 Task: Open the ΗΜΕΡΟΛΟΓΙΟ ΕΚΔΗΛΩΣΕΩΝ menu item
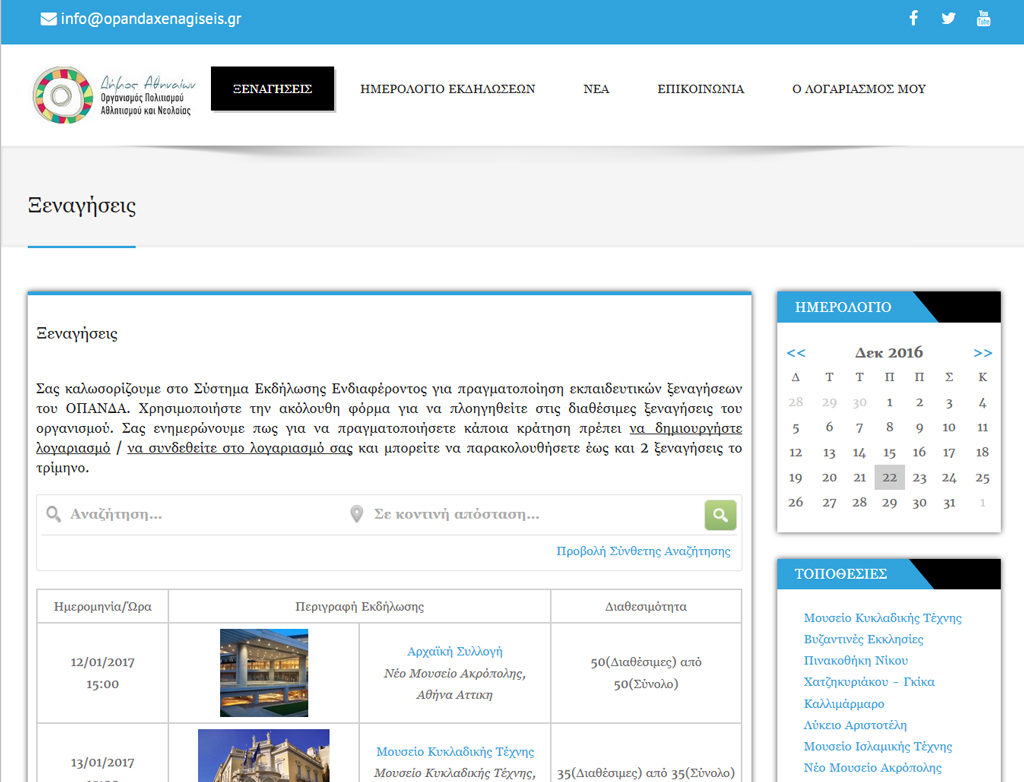(447, 89)
